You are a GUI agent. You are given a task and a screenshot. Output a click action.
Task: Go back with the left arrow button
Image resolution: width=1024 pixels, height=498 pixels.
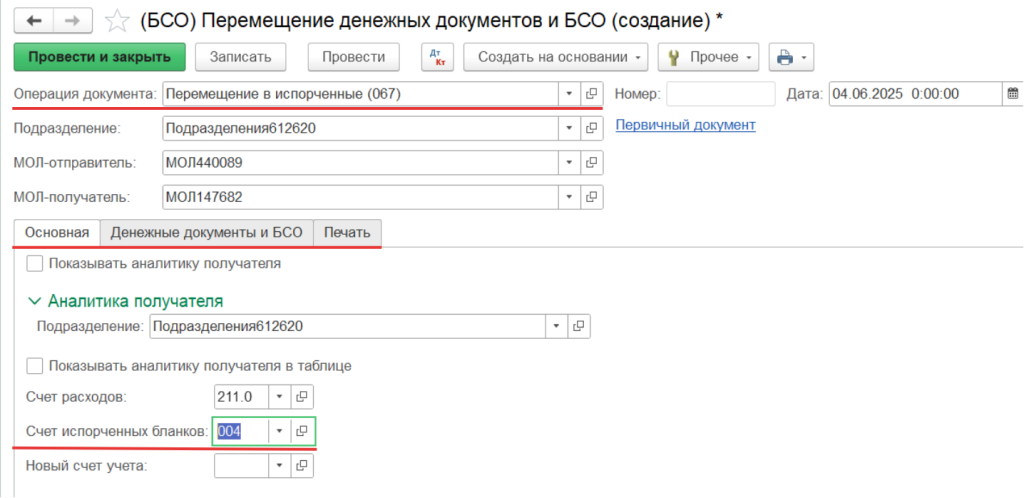pos(33,21)
